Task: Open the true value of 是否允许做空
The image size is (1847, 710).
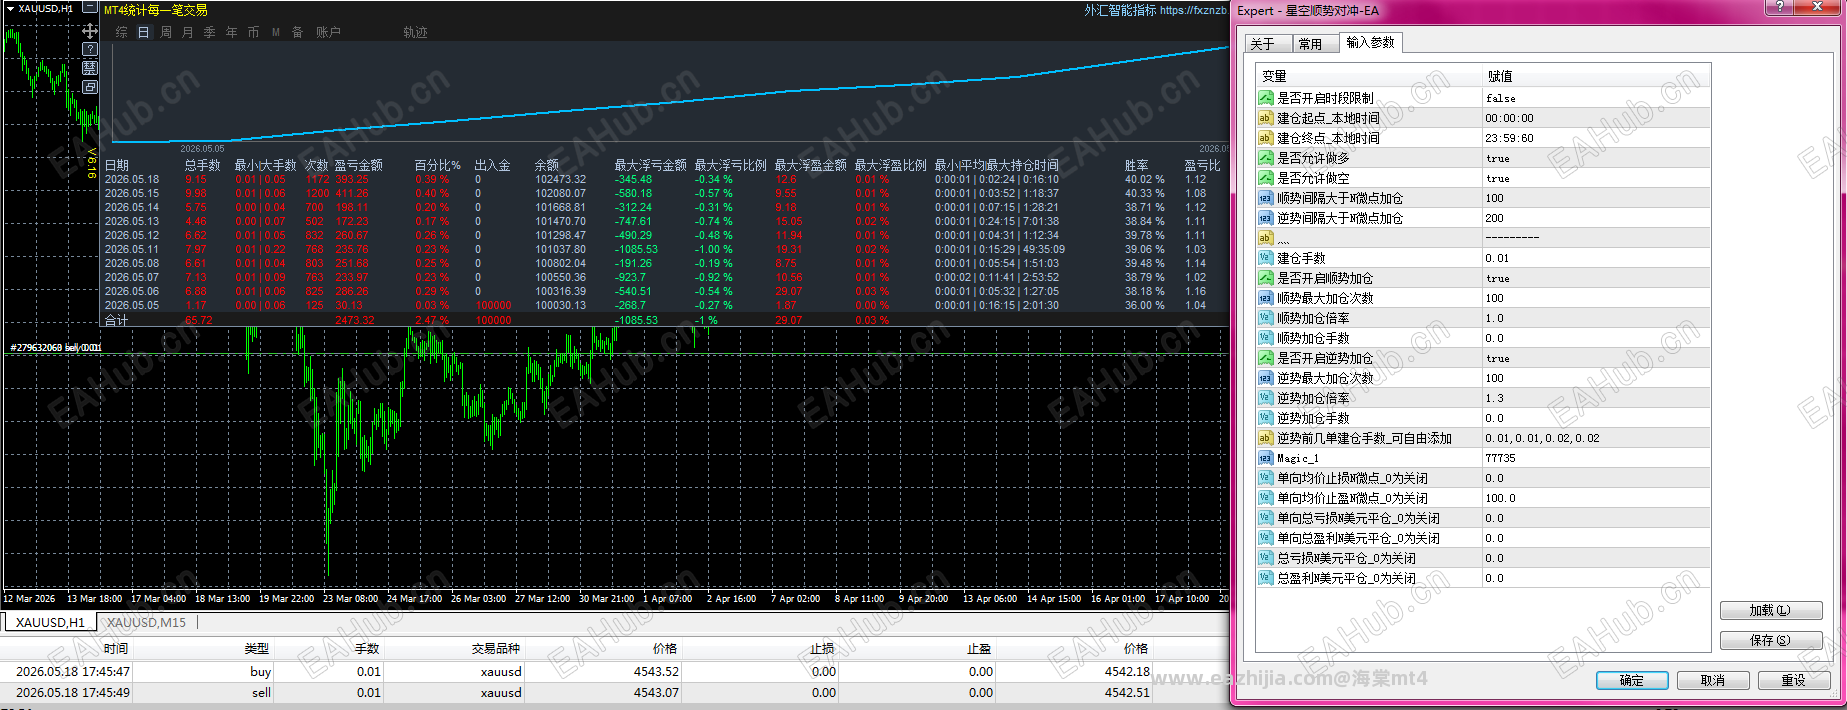Action: tap(1596, 178)
